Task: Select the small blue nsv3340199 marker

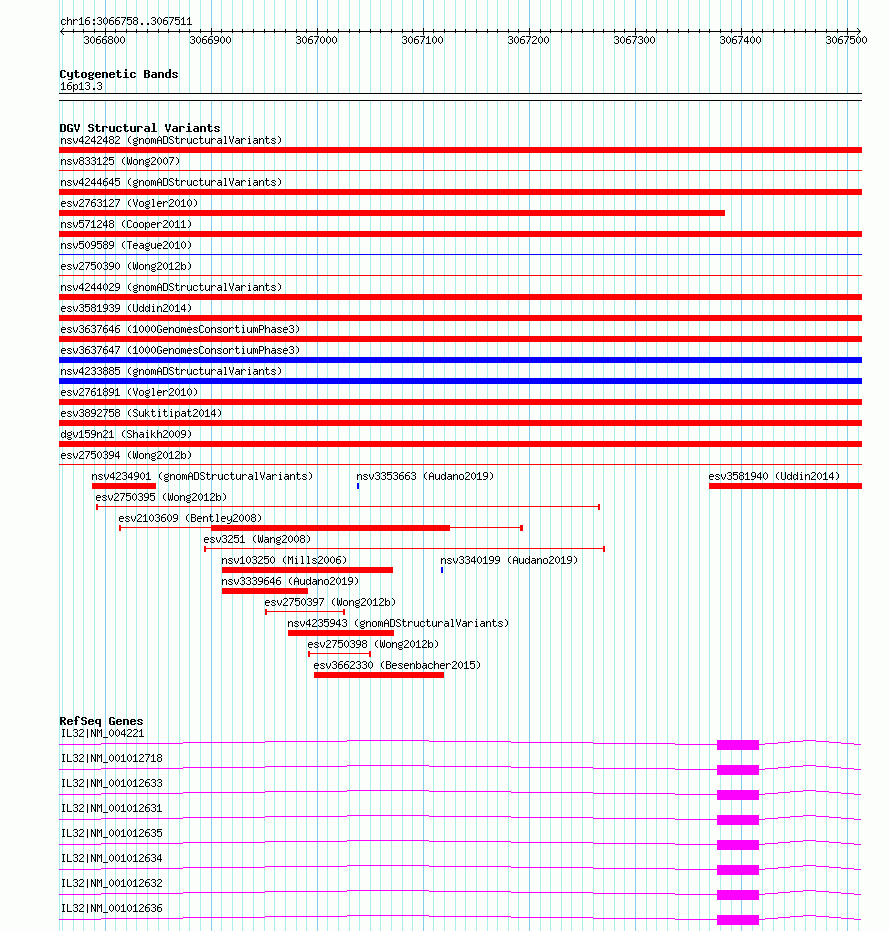Action: point(442,570)
